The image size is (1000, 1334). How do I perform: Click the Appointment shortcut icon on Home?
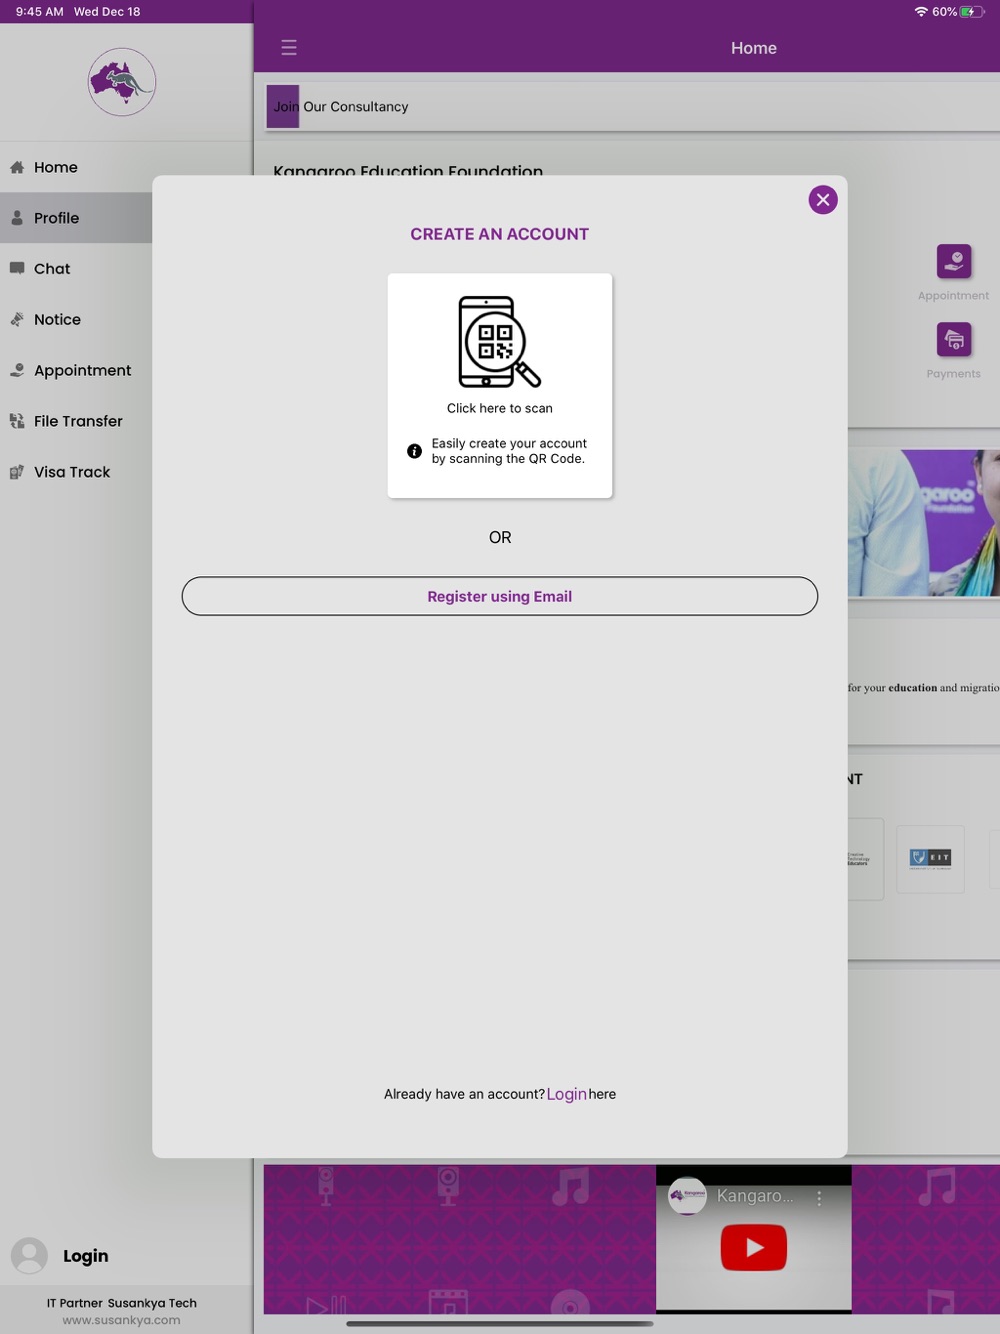tap(954, 261)
